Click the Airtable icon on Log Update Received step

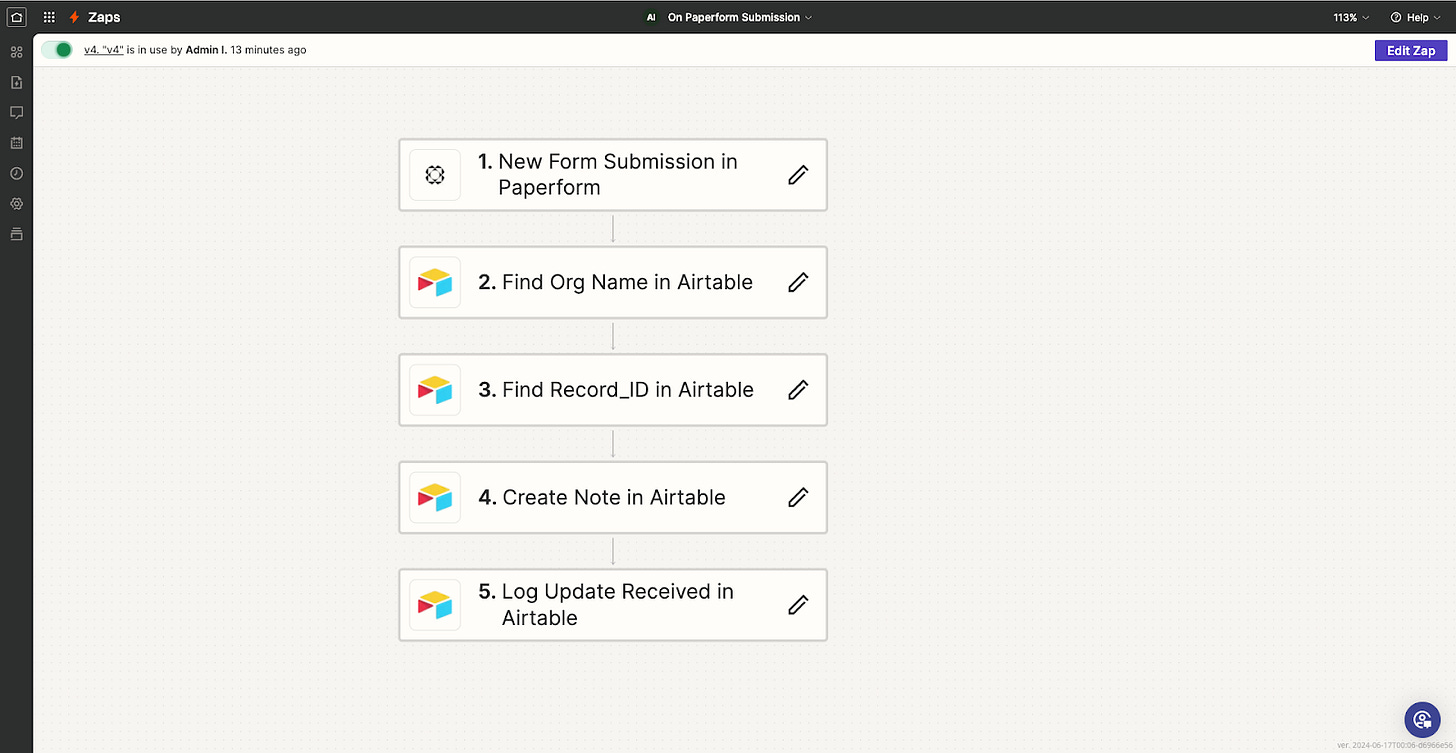(435, 605)
